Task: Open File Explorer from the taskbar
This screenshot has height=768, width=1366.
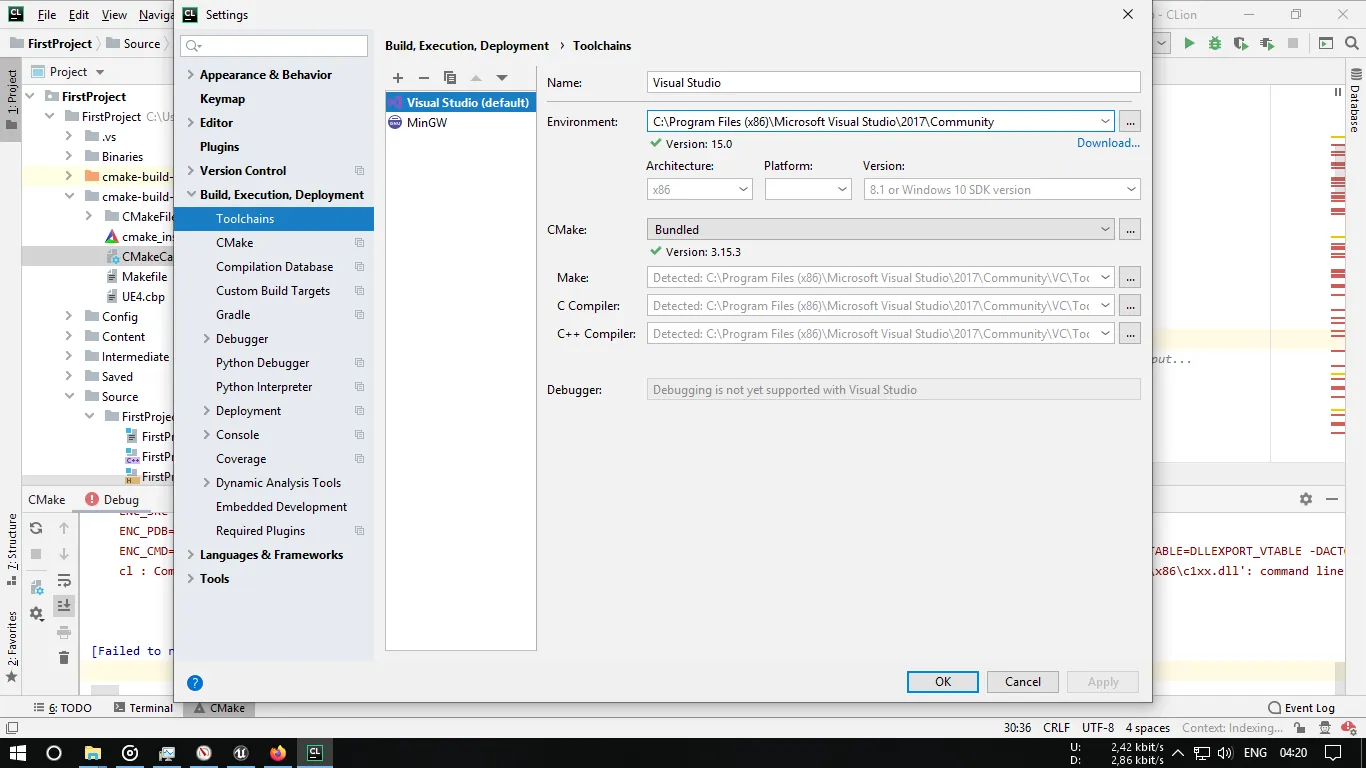Action: coord(92,753)
